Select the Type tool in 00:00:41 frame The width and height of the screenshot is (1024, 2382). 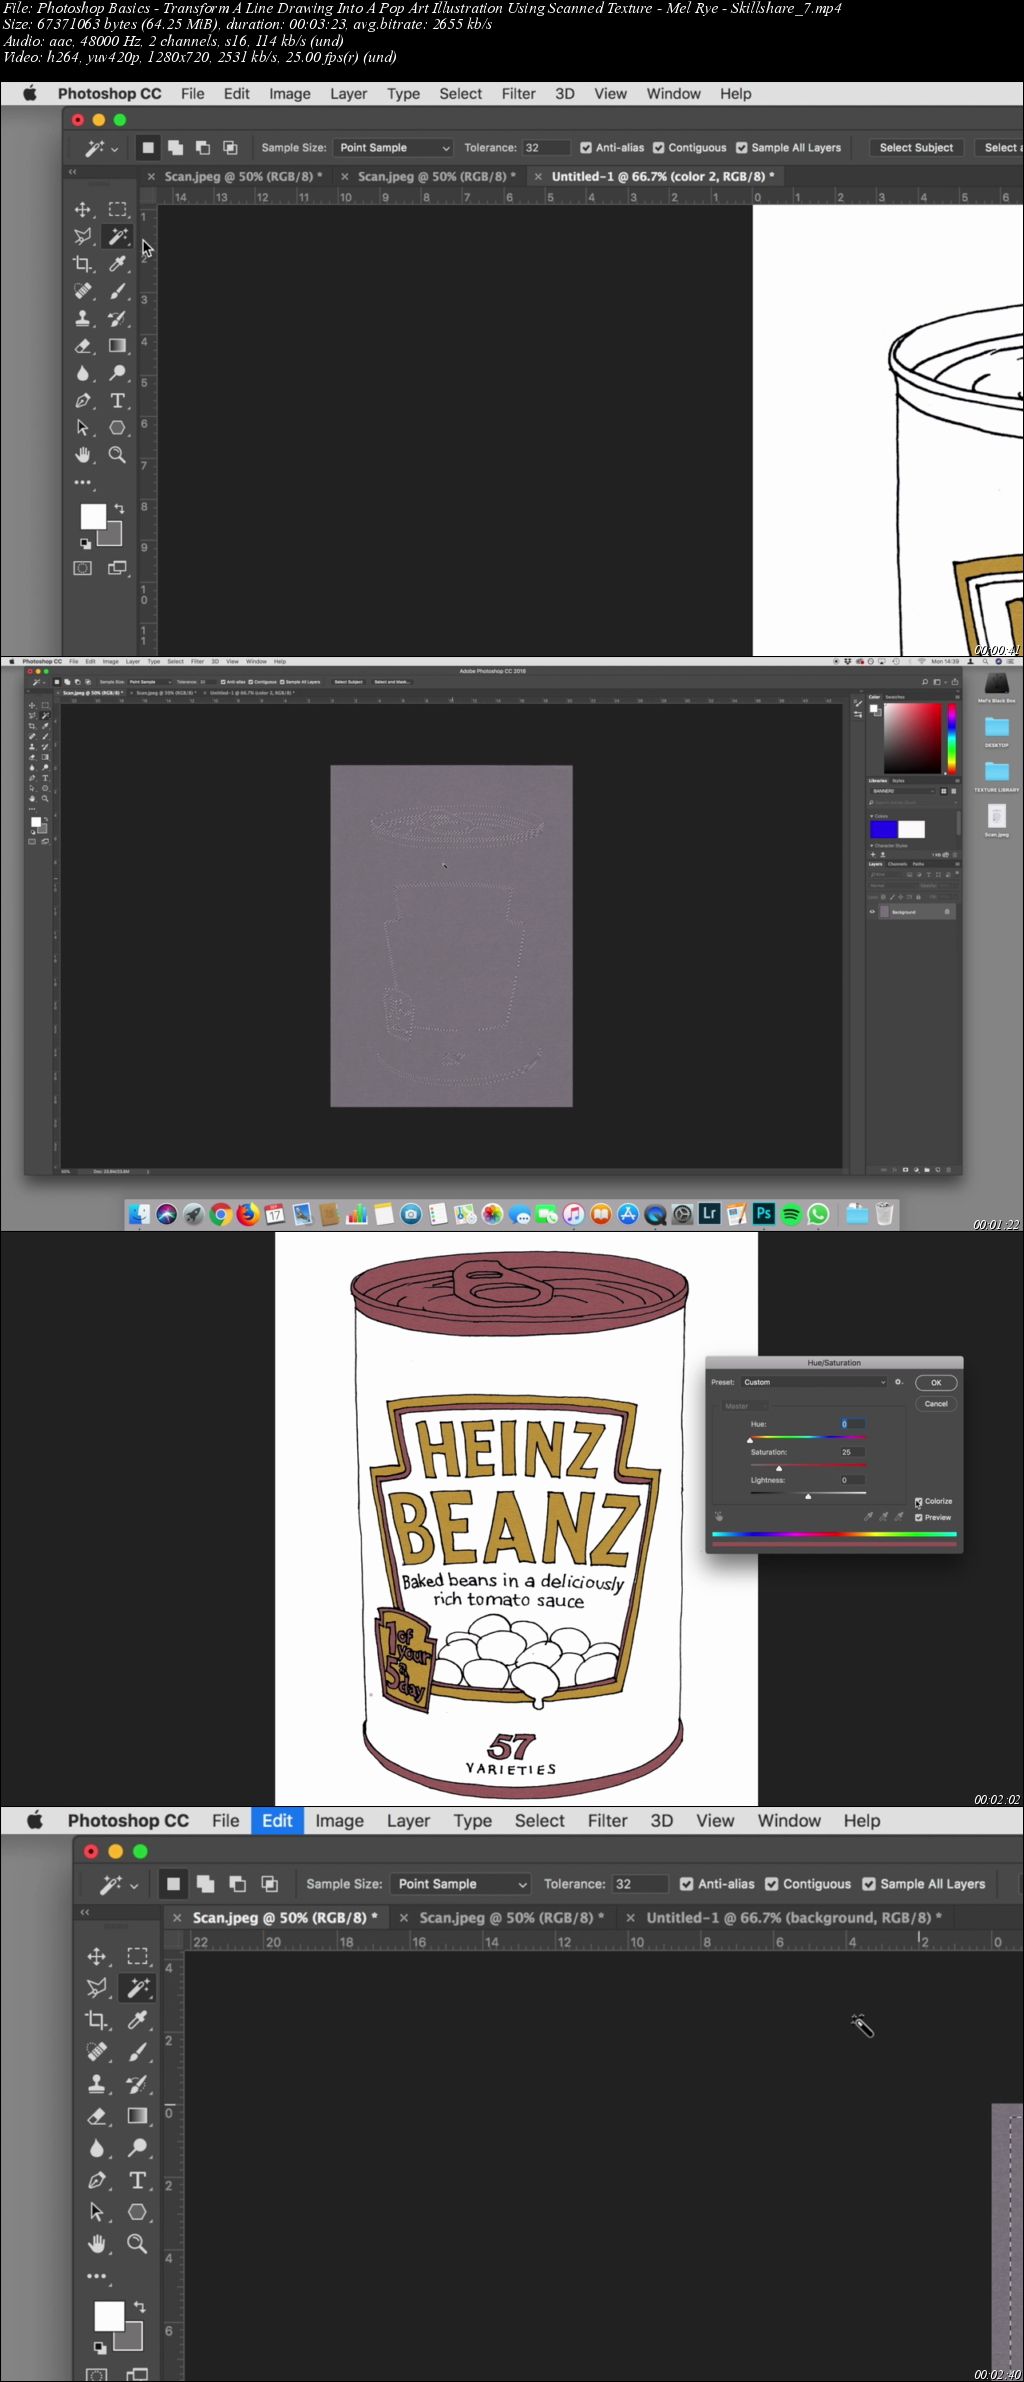coord(117,400)
